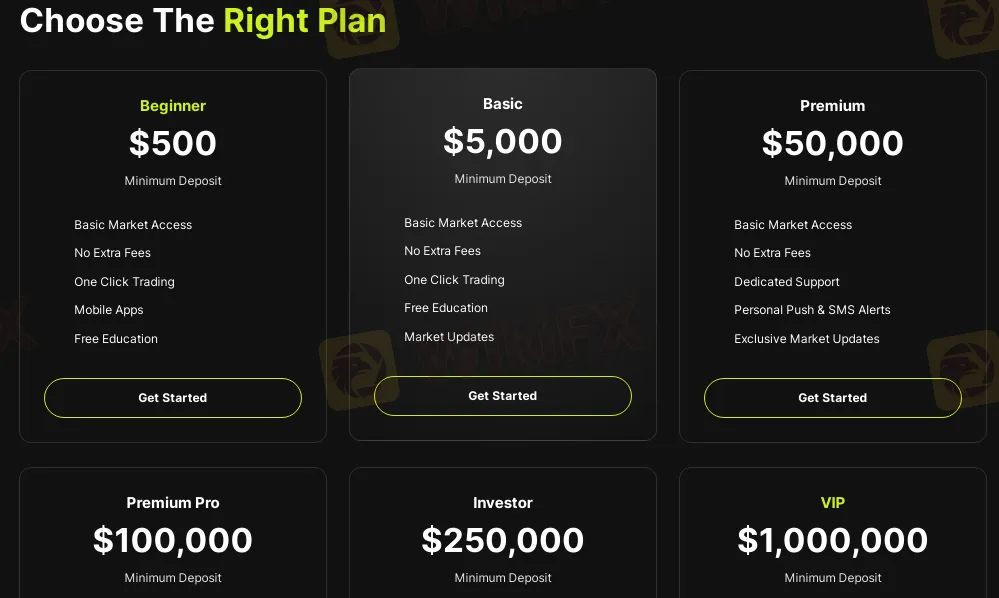
Task: Click Personal Push & SMS Alerts feature
Action: [812, 310]
